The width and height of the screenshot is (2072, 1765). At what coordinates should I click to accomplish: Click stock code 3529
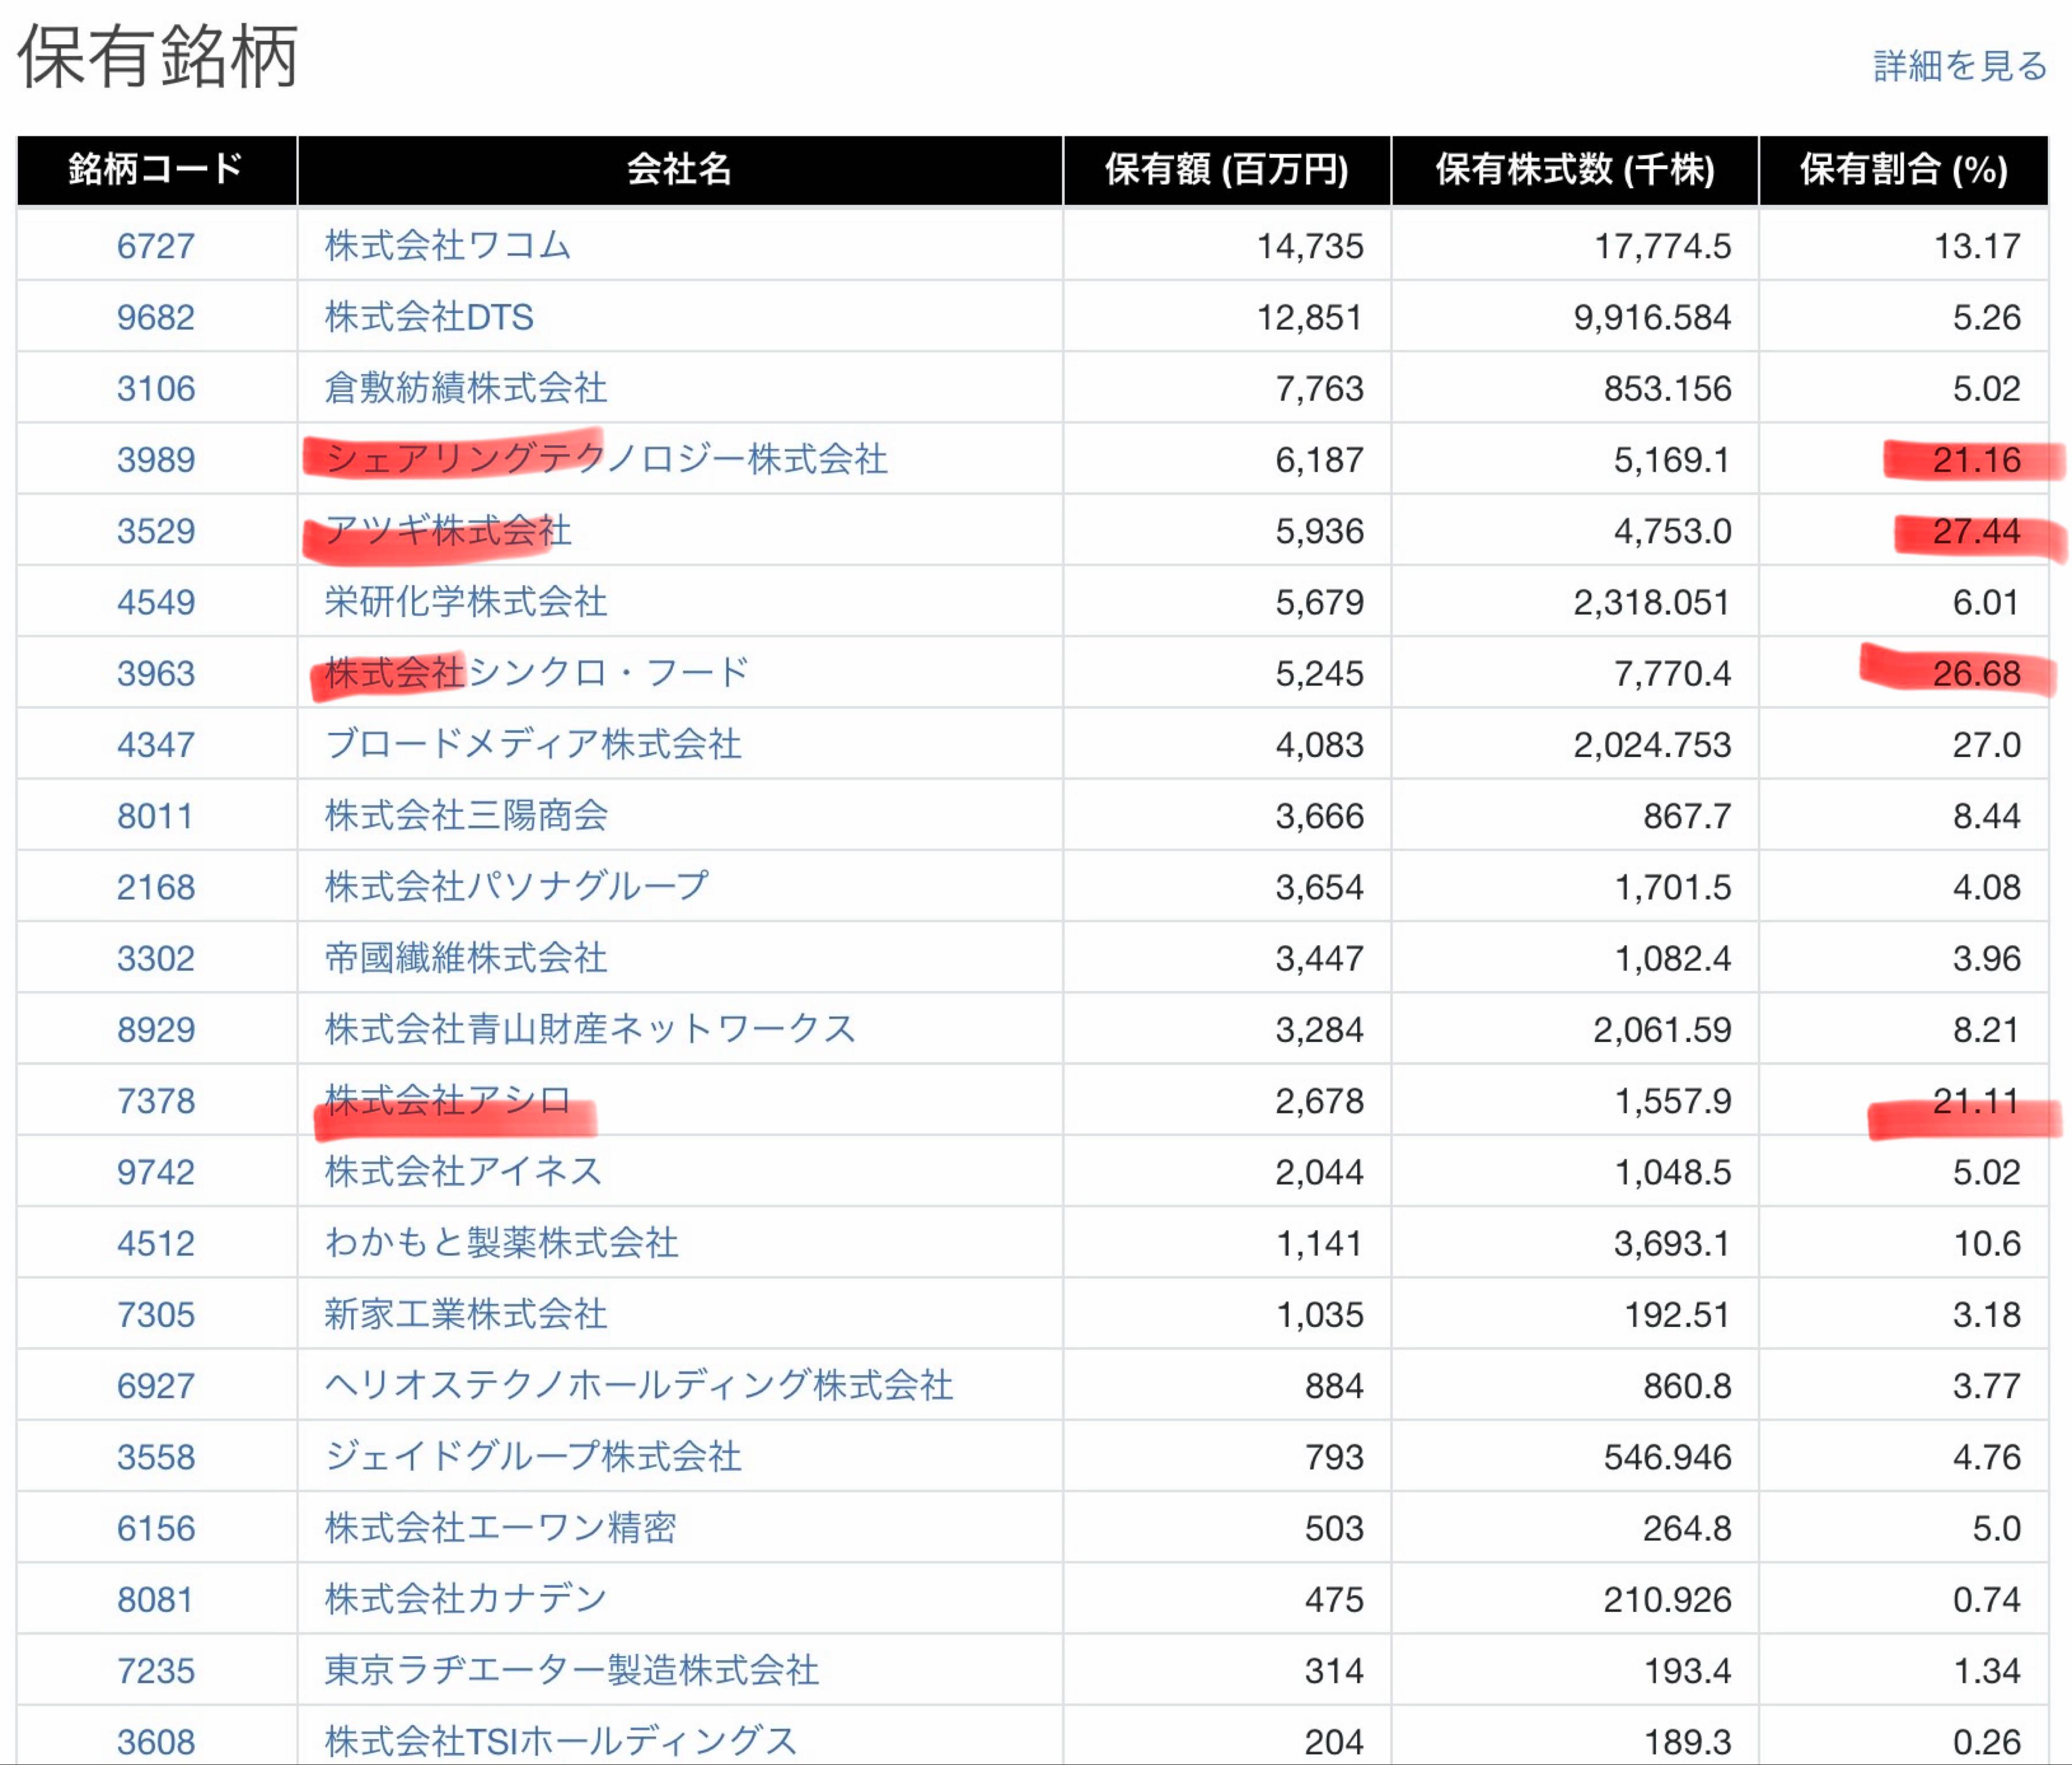pos(155,531)
